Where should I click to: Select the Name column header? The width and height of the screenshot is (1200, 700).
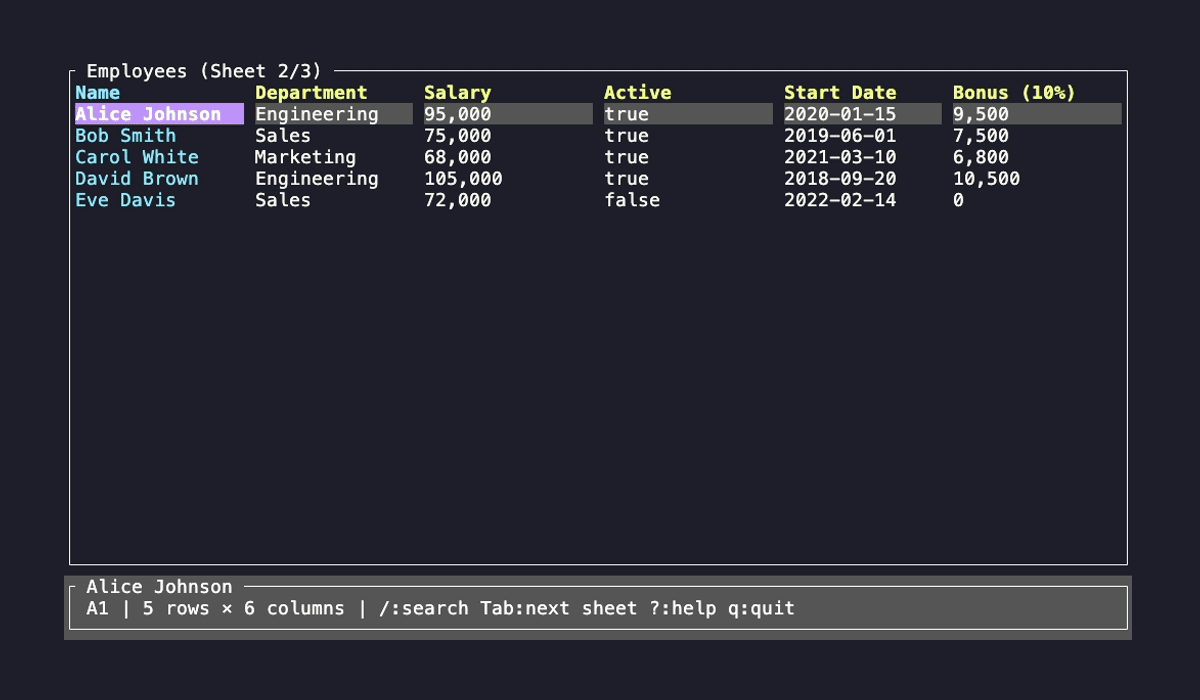pos(99,92)
